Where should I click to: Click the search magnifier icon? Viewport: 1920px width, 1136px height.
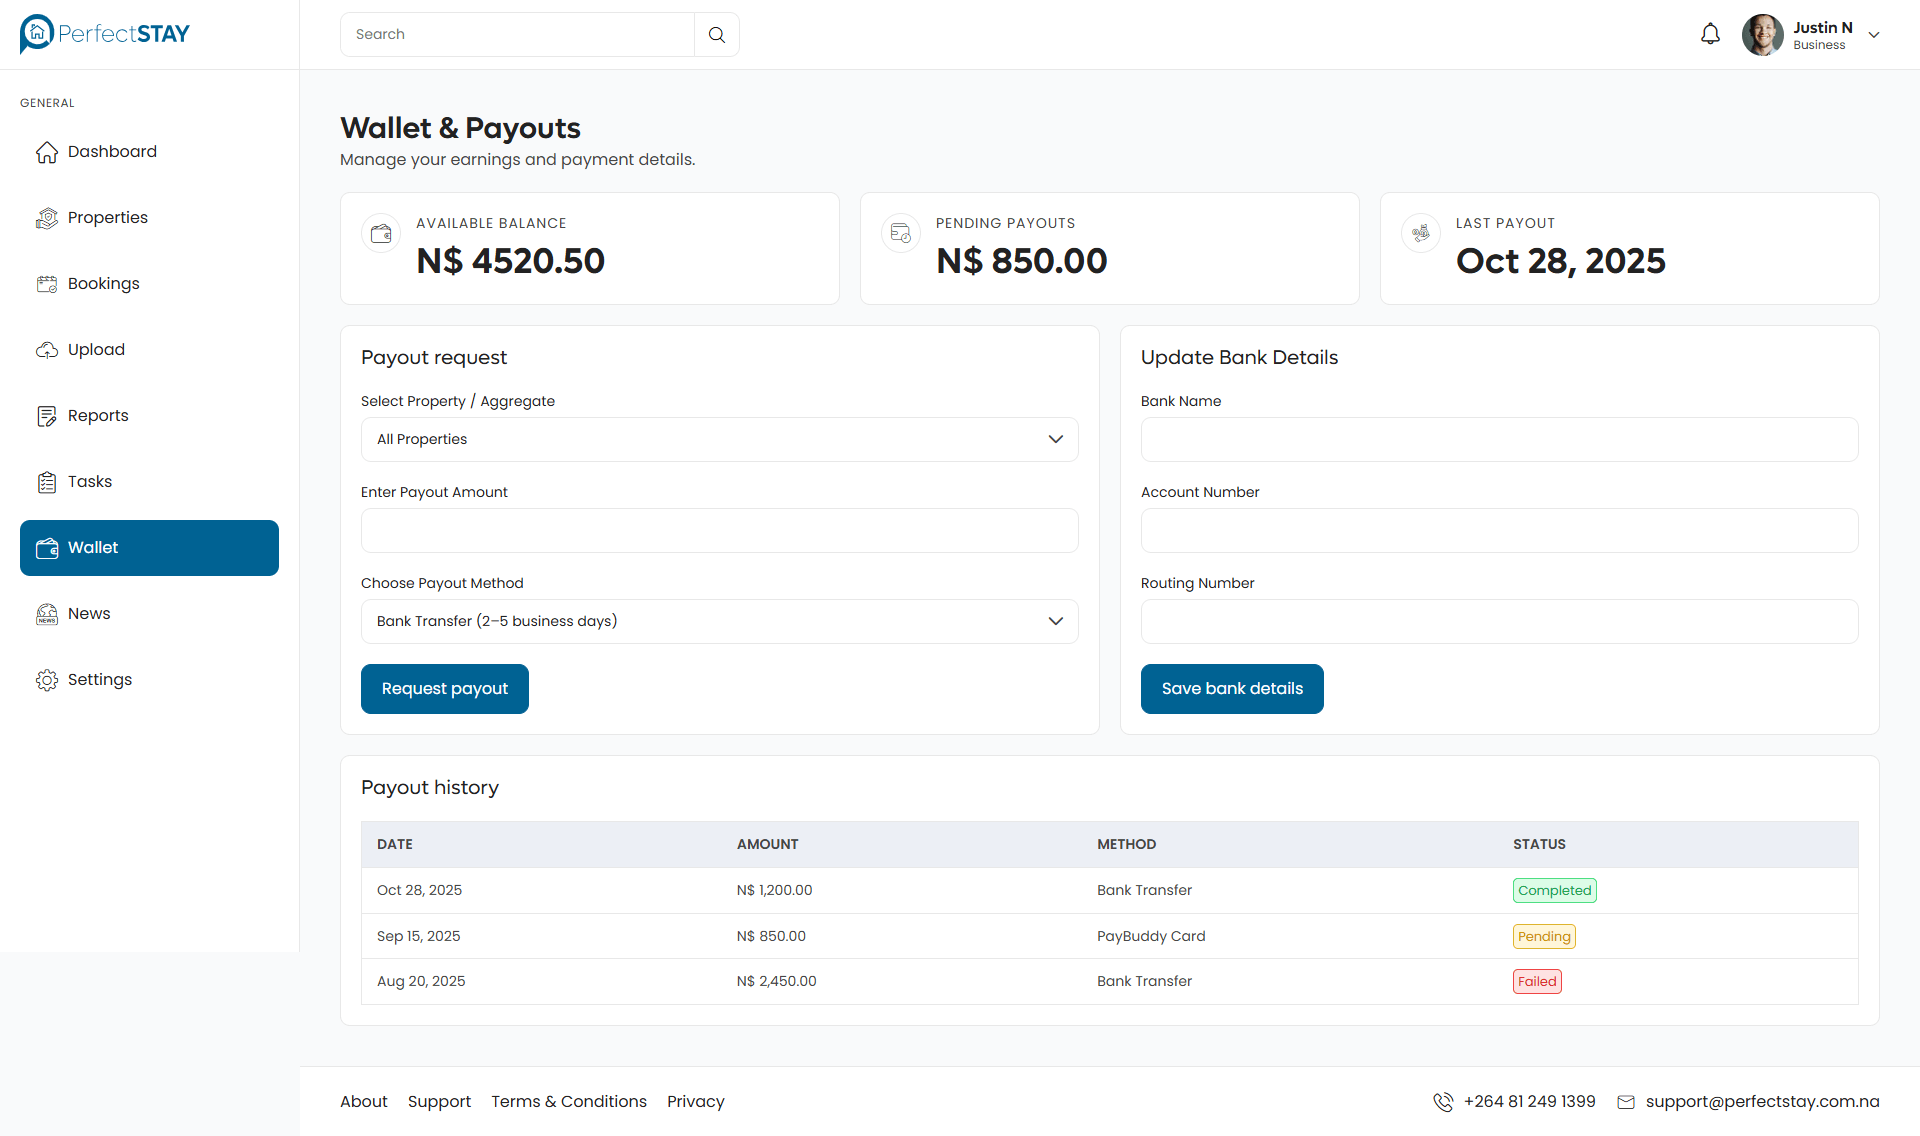[716, 34]
